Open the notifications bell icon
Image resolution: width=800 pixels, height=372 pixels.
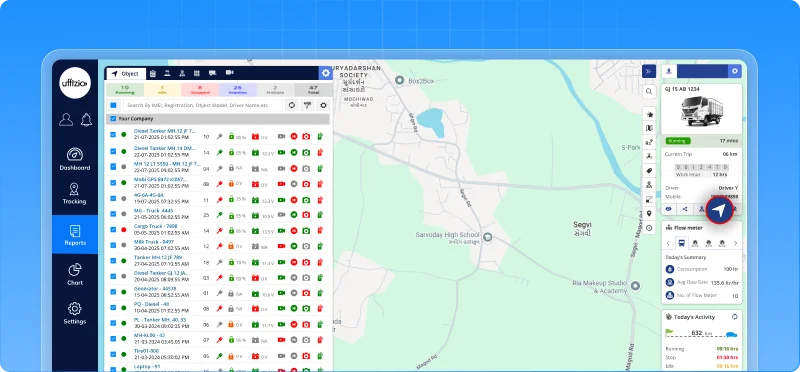point(86,119)
